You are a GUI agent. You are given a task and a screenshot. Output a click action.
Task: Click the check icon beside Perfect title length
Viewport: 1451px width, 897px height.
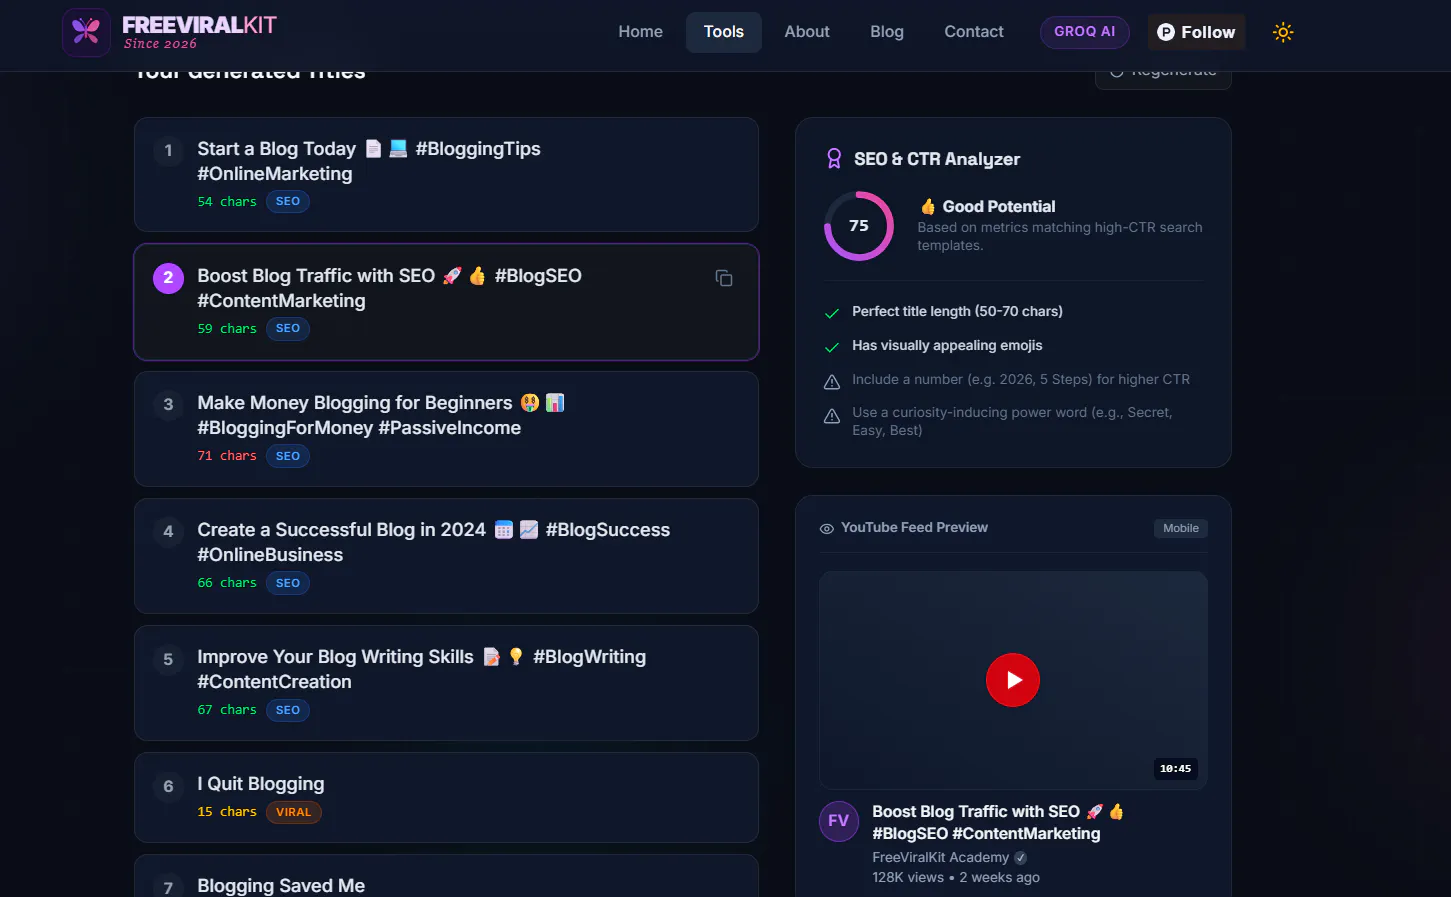831,313
